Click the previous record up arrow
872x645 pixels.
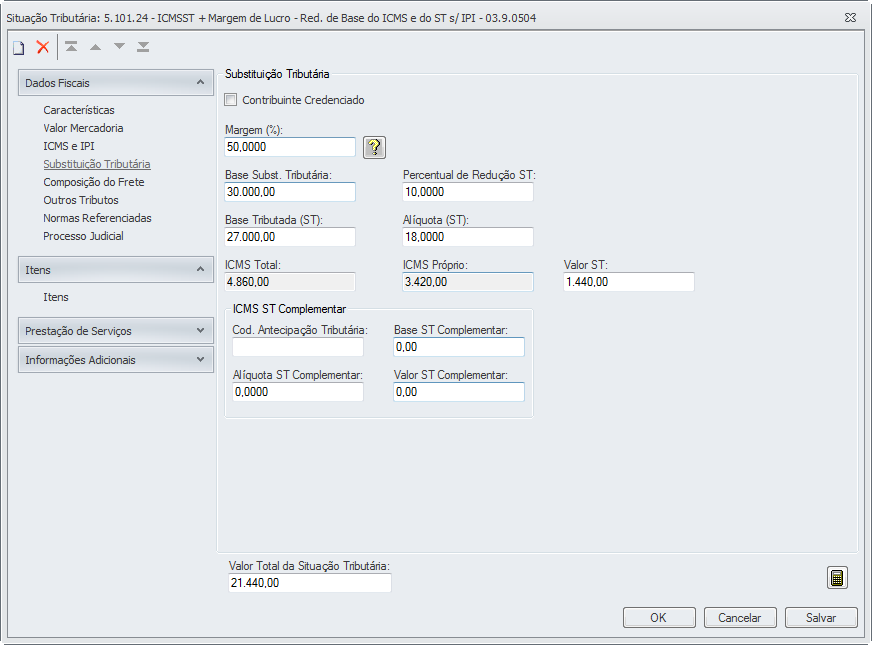pyautogui.click(x=95, y=47)
